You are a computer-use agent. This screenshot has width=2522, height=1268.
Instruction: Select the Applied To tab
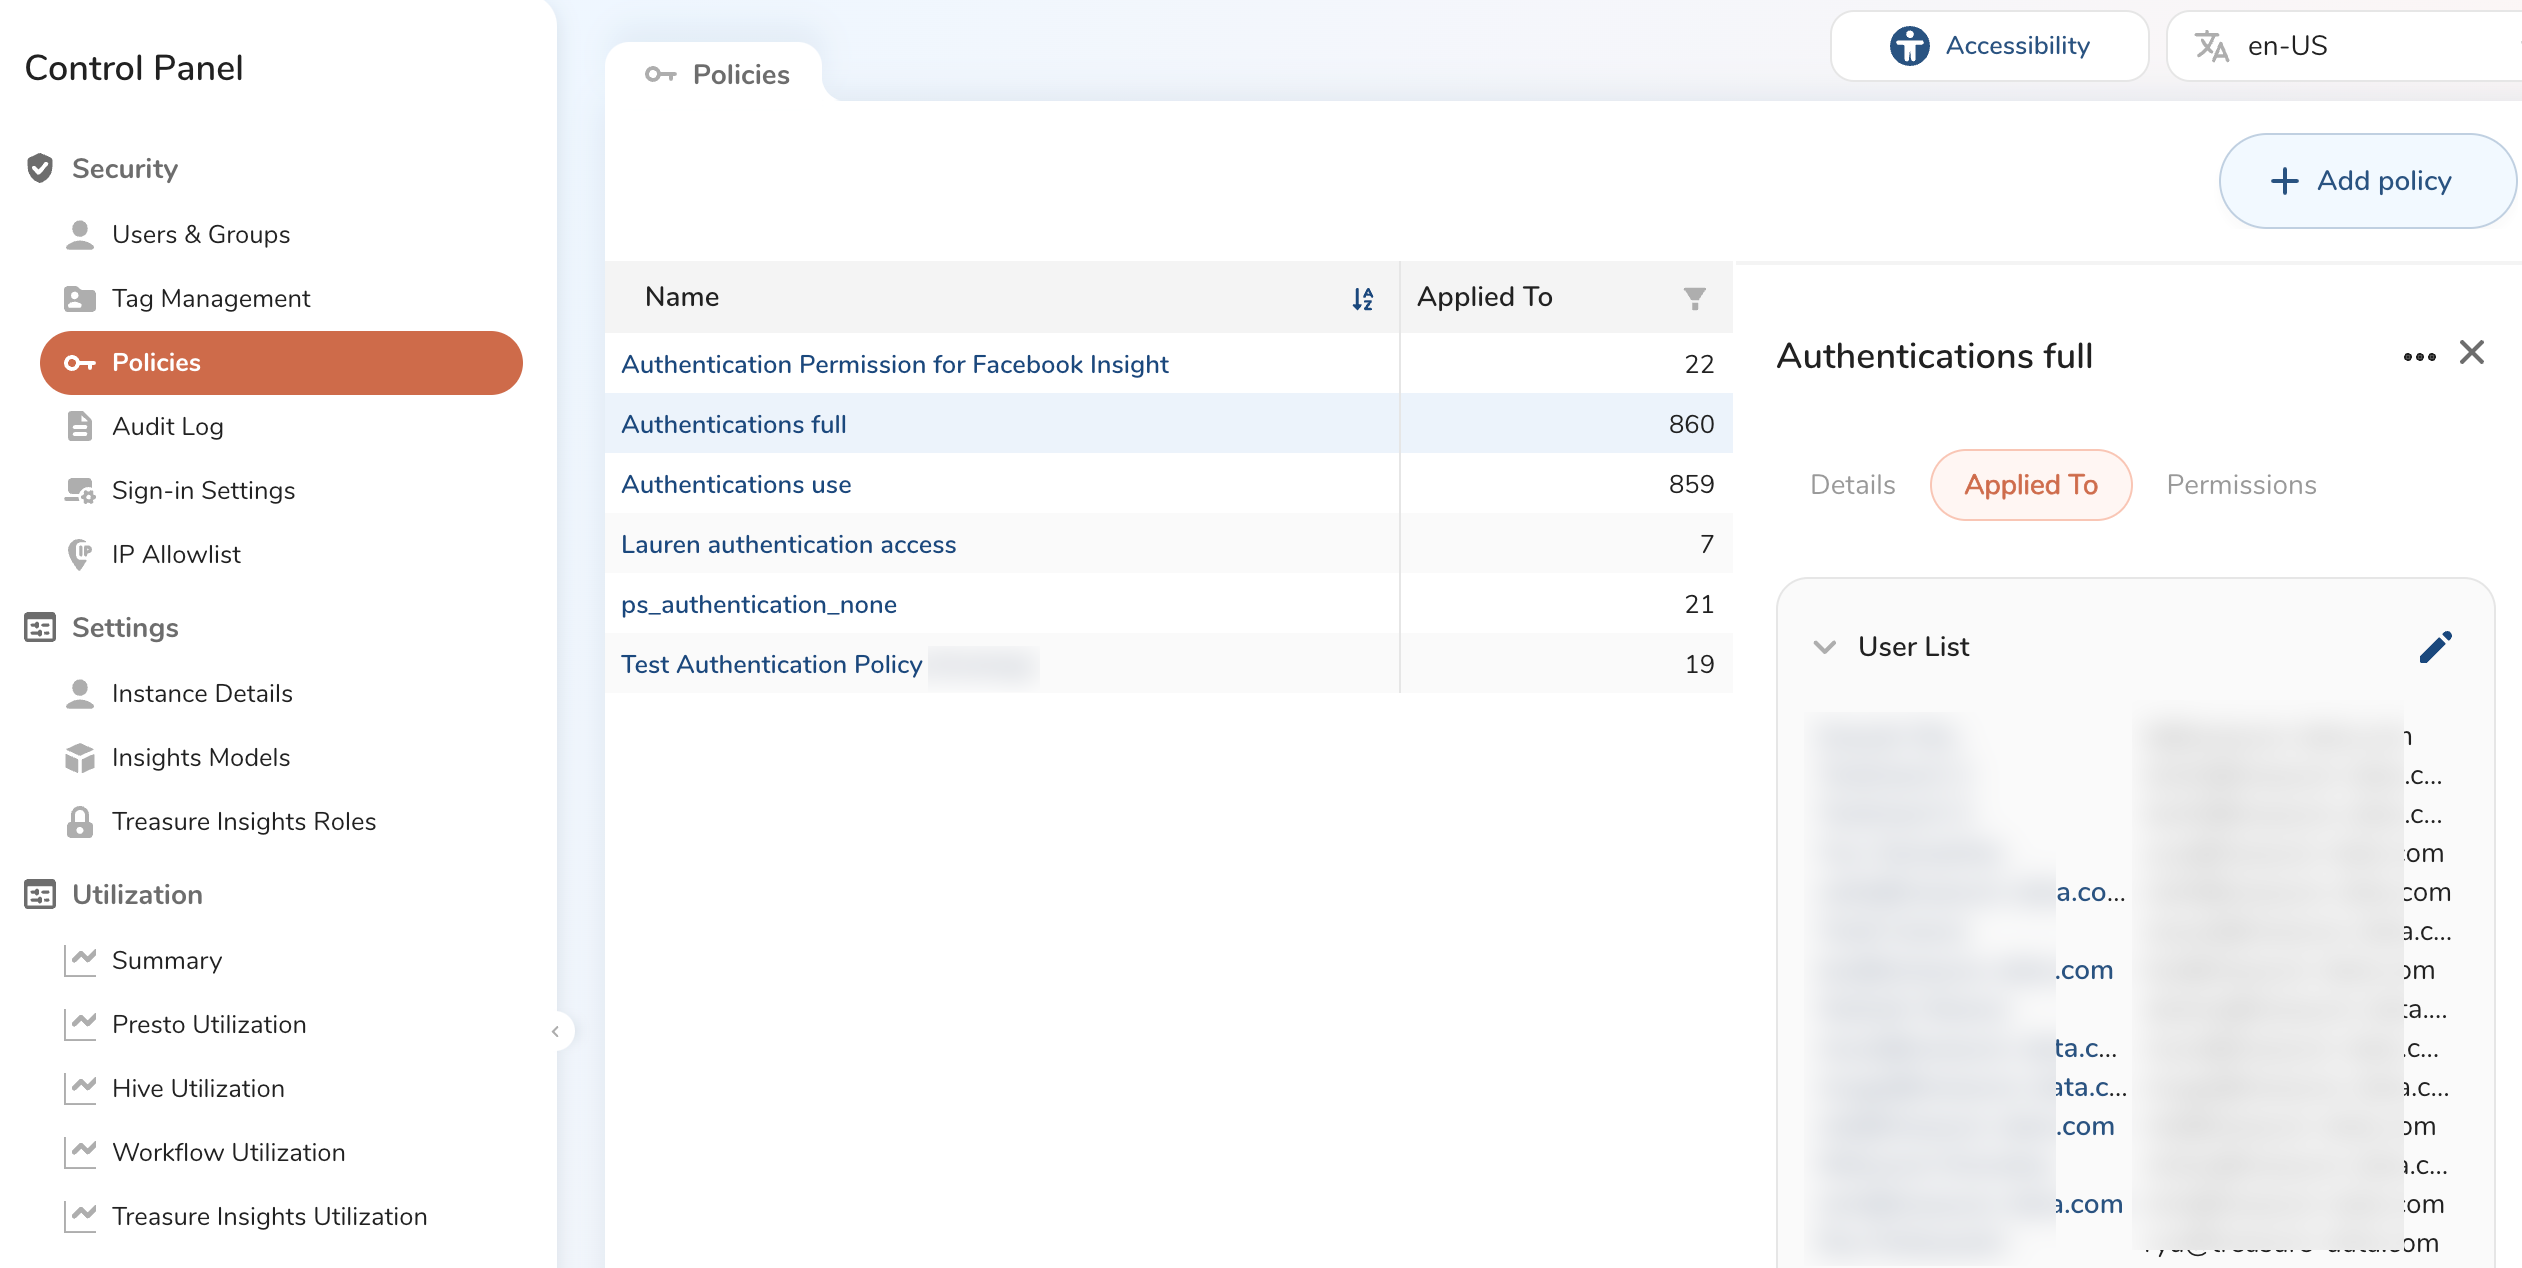pyautogui.click(x=2030, y=485)
